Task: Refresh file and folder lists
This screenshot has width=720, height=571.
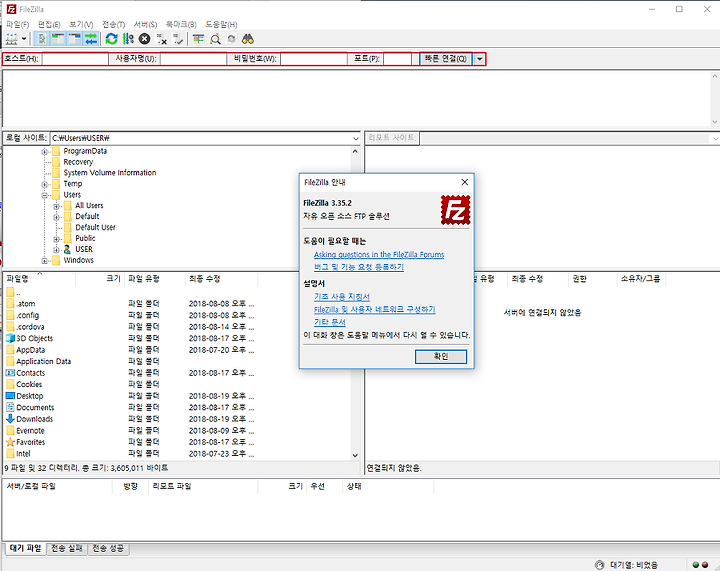Action: 112,39
